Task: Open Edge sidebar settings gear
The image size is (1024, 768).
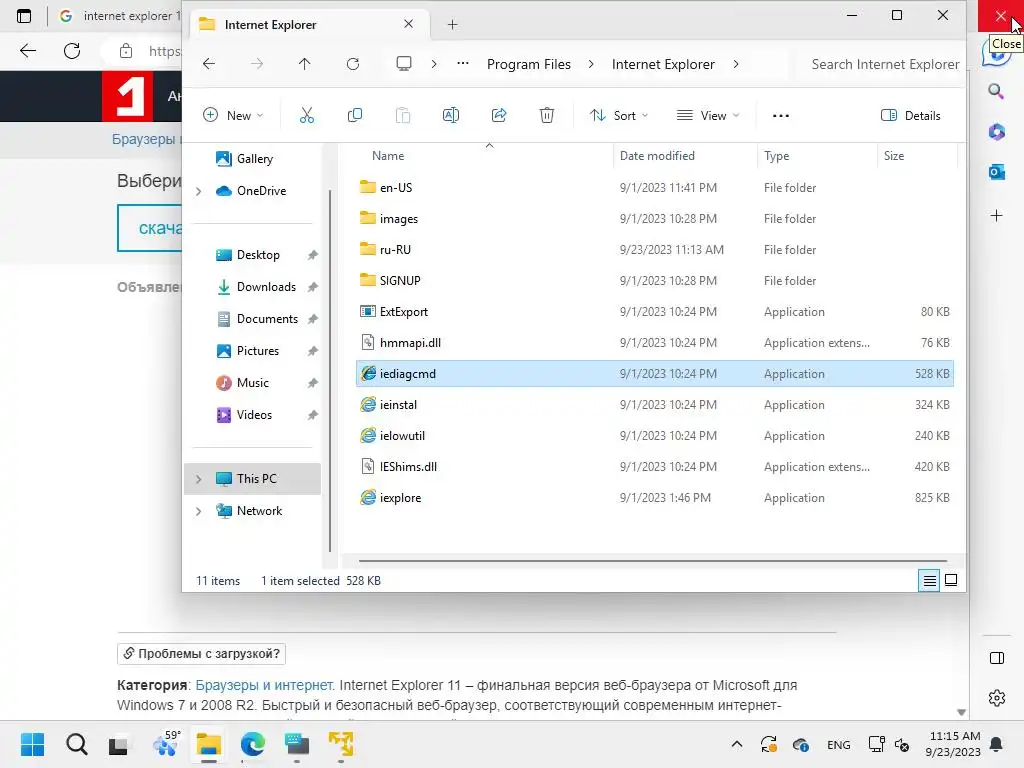Action: click(997, 698)
